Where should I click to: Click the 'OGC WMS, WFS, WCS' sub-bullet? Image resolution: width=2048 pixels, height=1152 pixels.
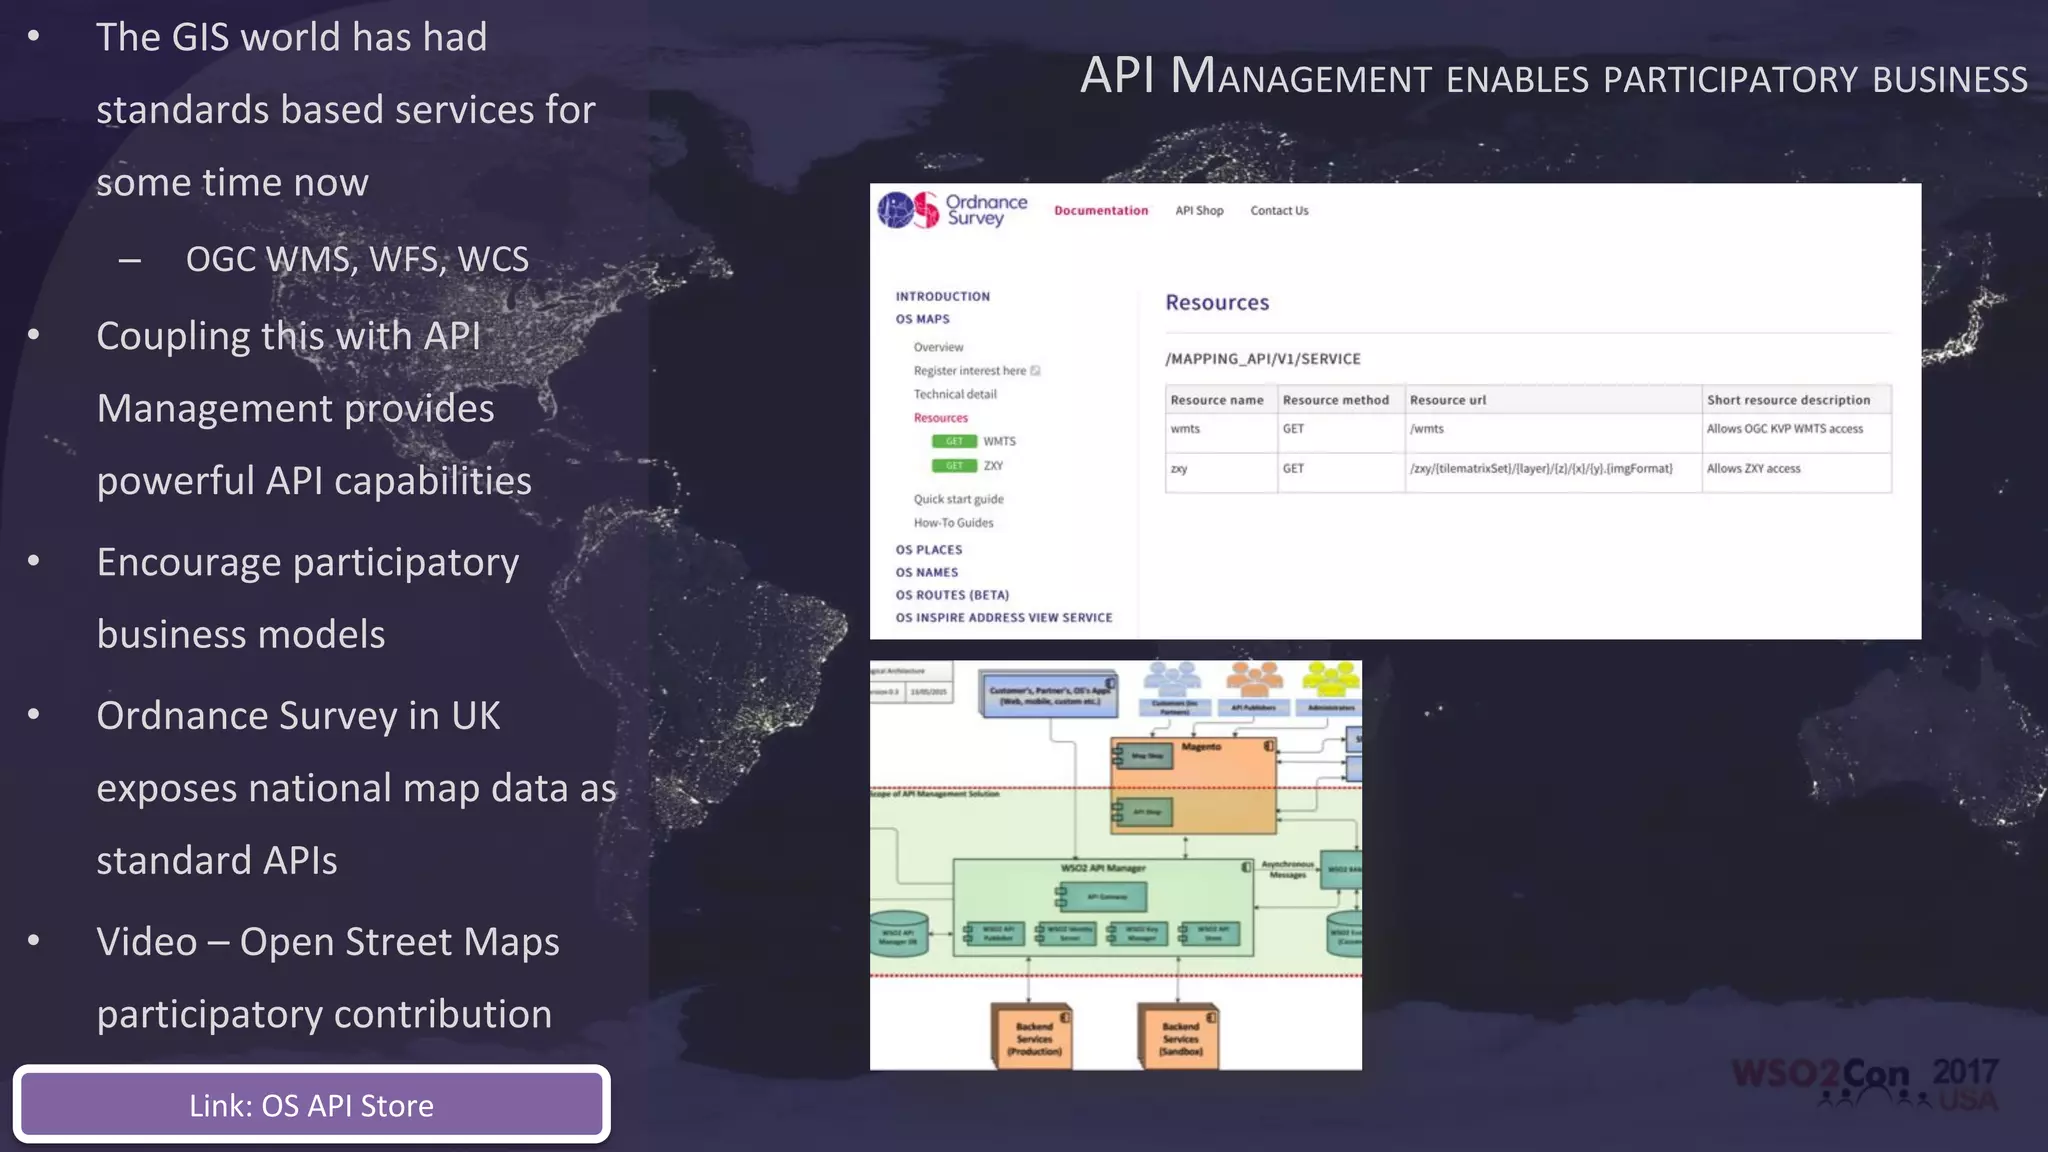(357, 259)
